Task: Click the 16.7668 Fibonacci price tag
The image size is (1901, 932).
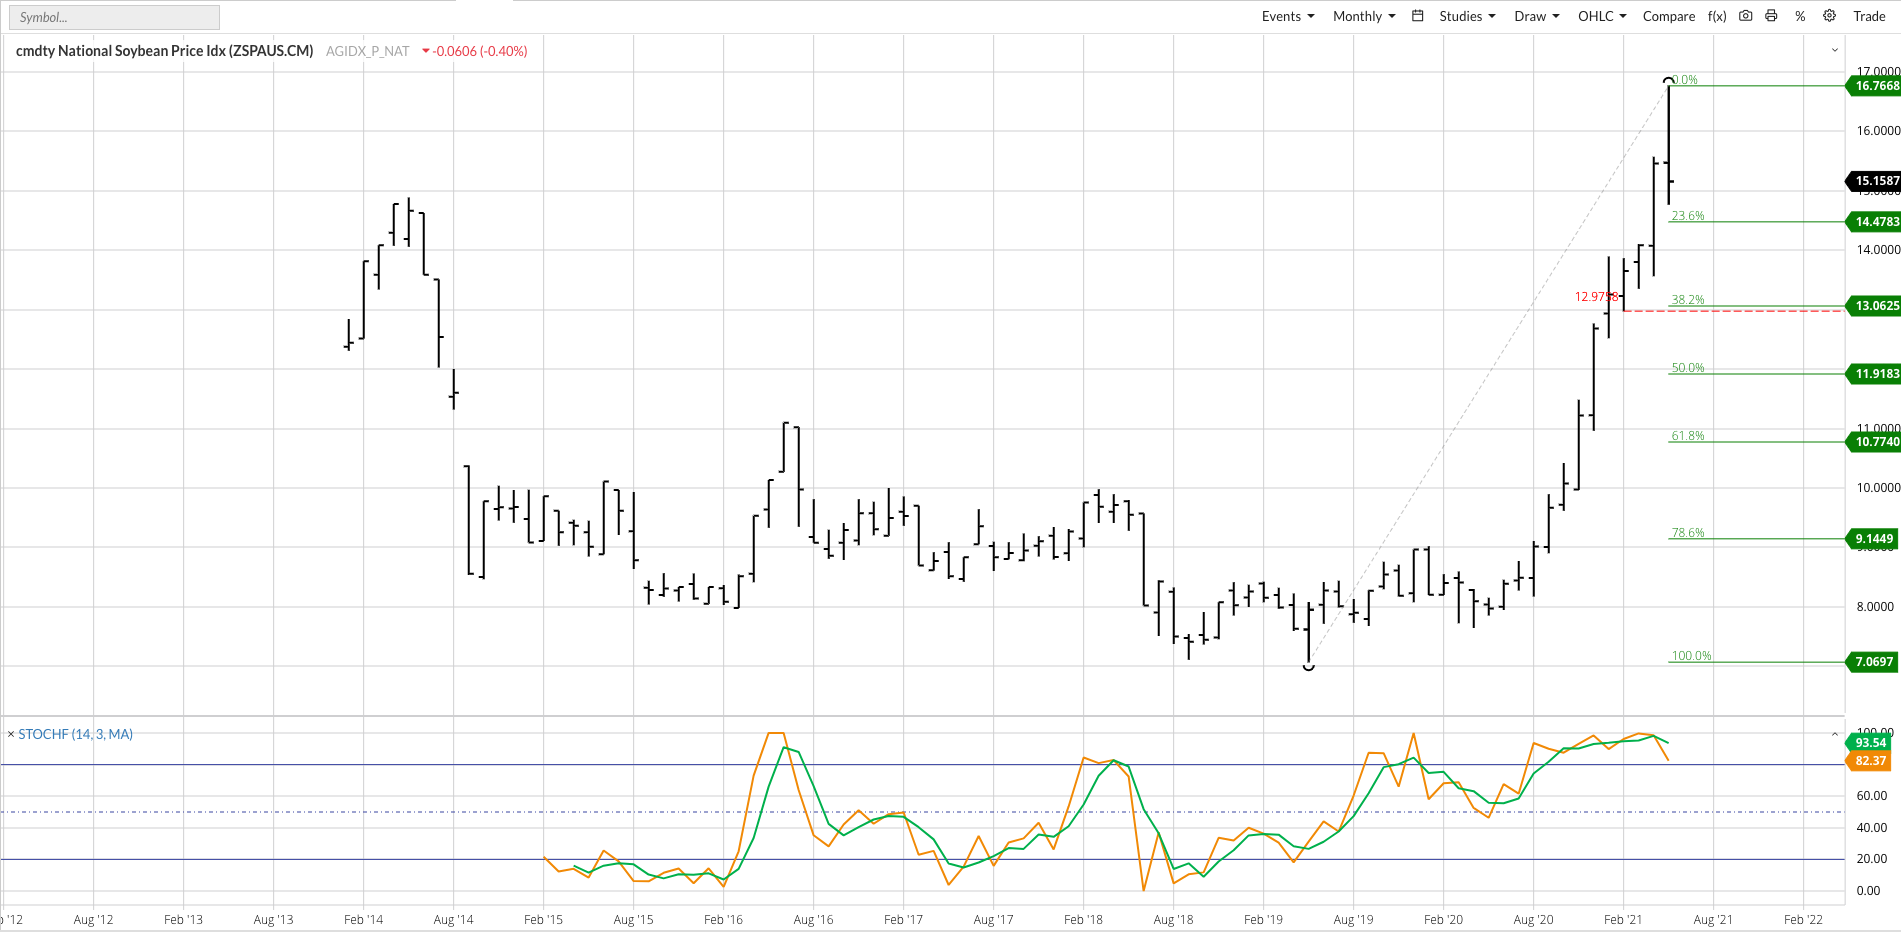Action: pyautogui.click(x=1876, y=86)
